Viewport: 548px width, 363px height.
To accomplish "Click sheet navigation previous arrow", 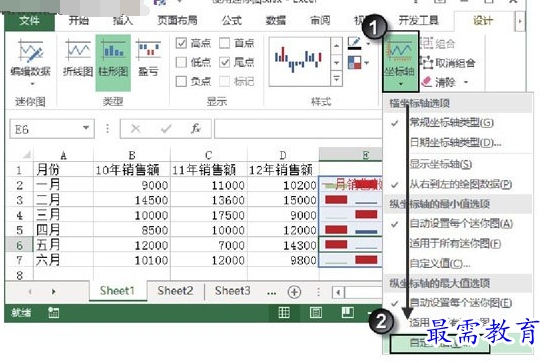I will tap(30, 291).
